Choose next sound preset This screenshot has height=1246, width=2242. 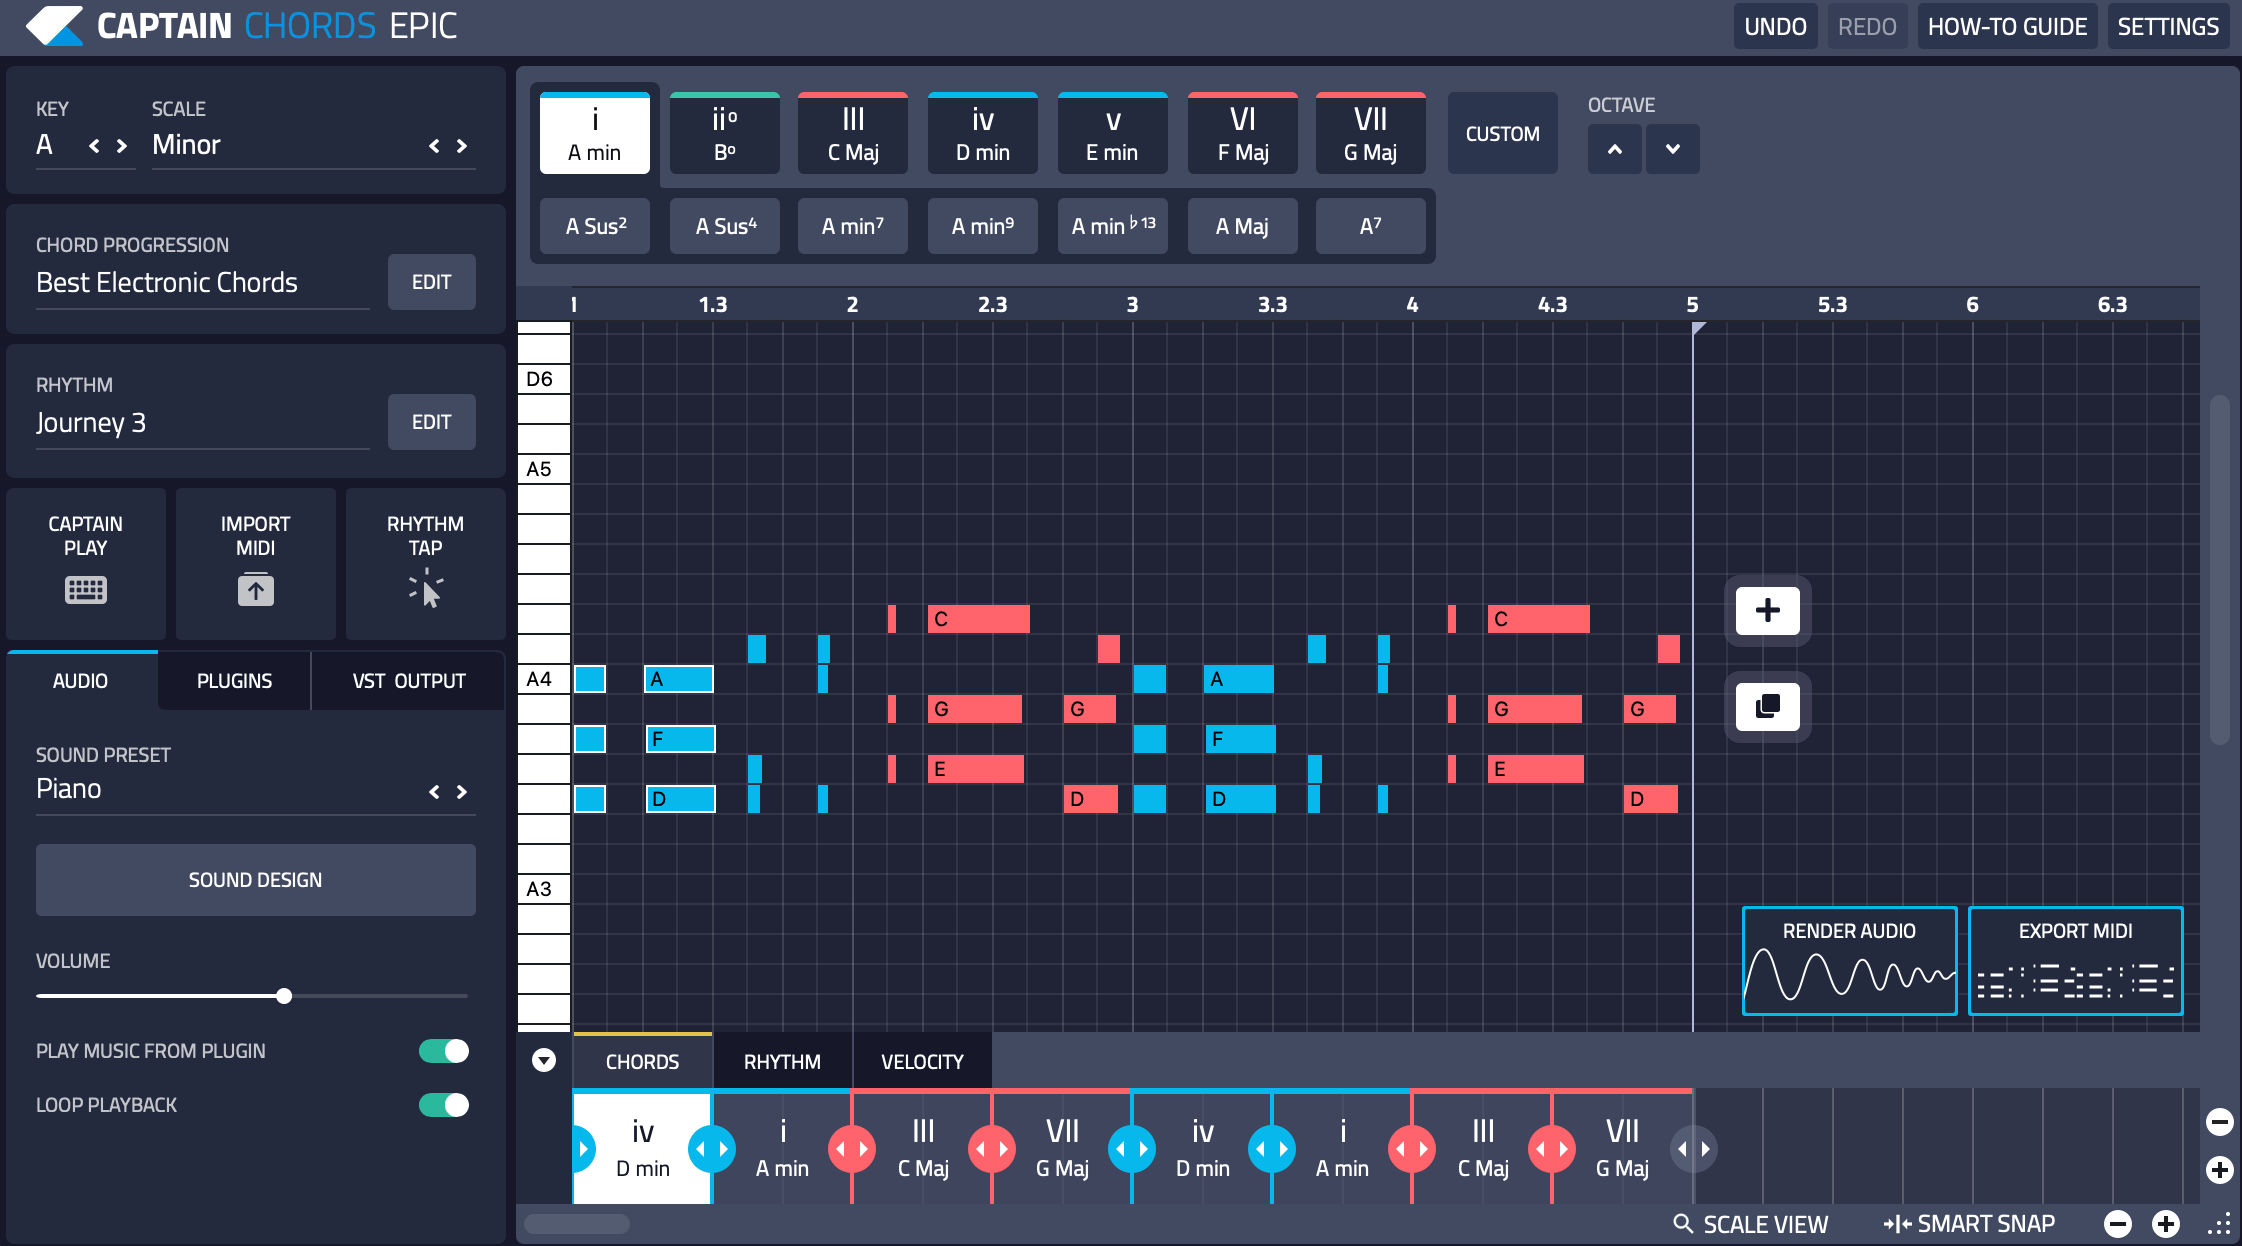point(462,792)
